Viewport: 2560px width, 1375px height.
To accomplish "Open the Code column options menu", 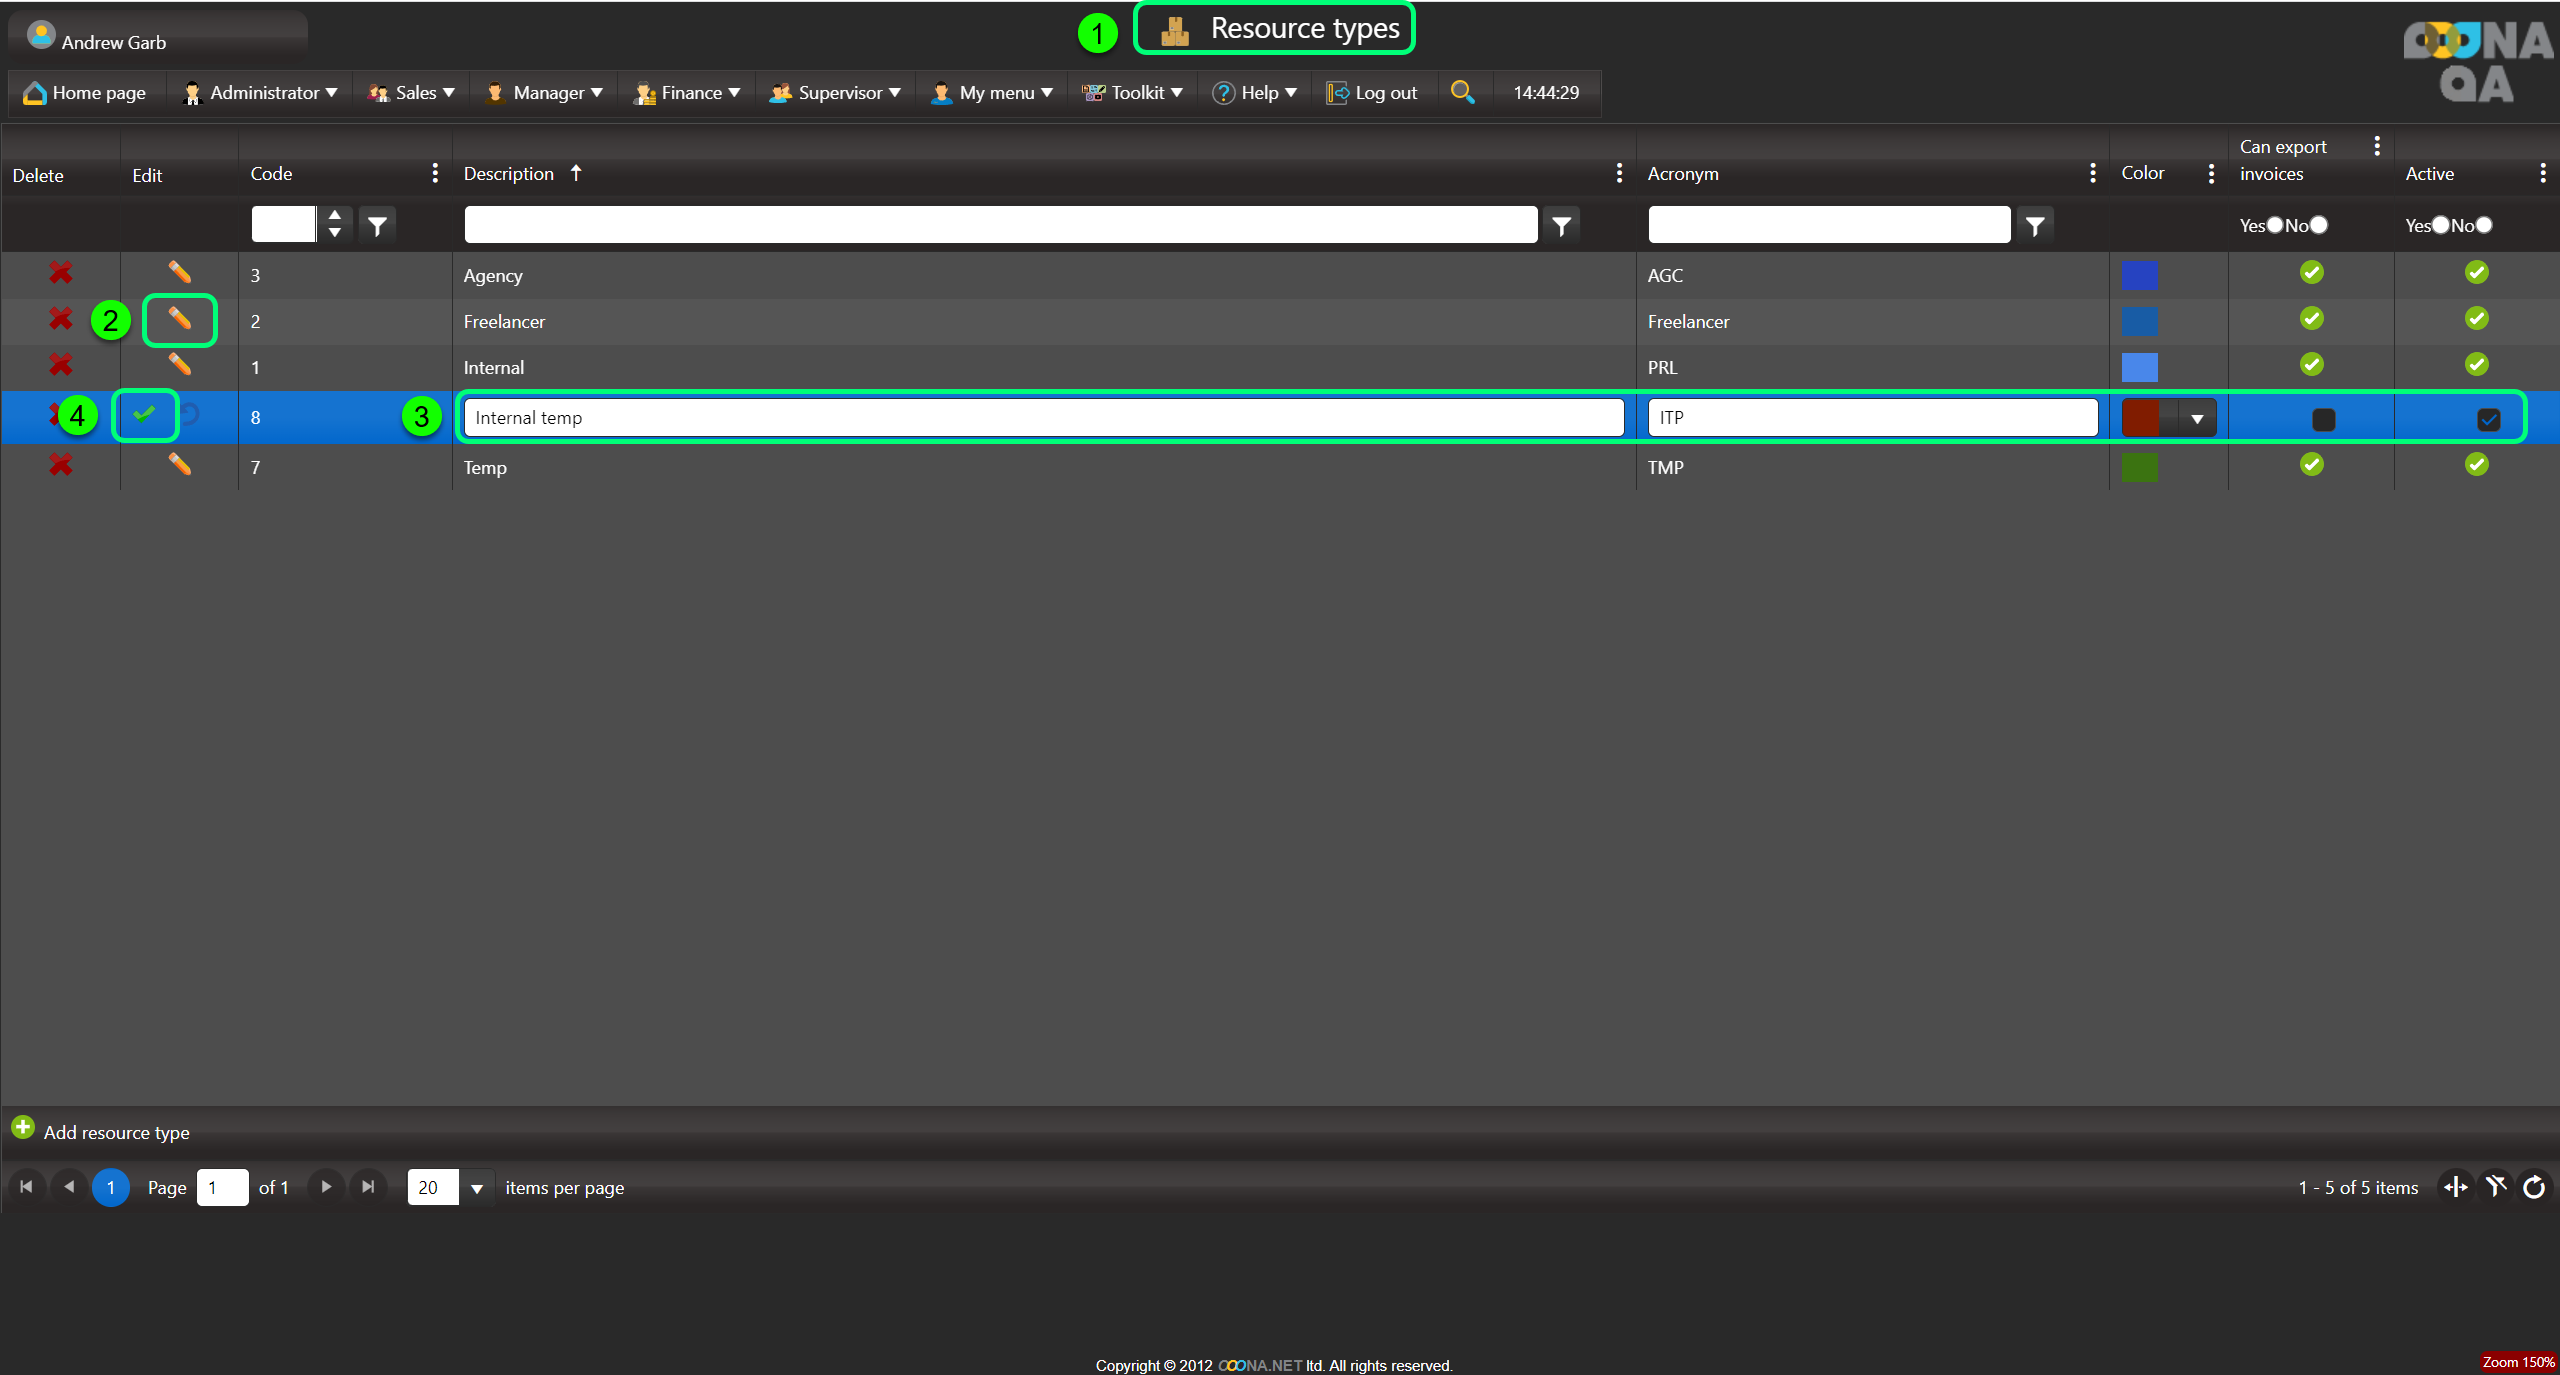I will (x=434, y=173).
